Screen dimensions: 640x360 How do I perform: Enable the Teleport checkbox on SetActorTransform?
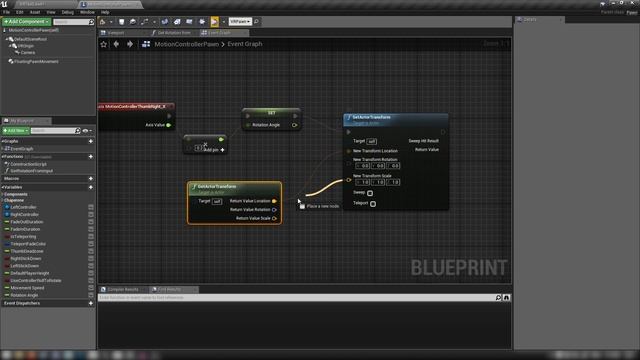[x=373, y=204]
